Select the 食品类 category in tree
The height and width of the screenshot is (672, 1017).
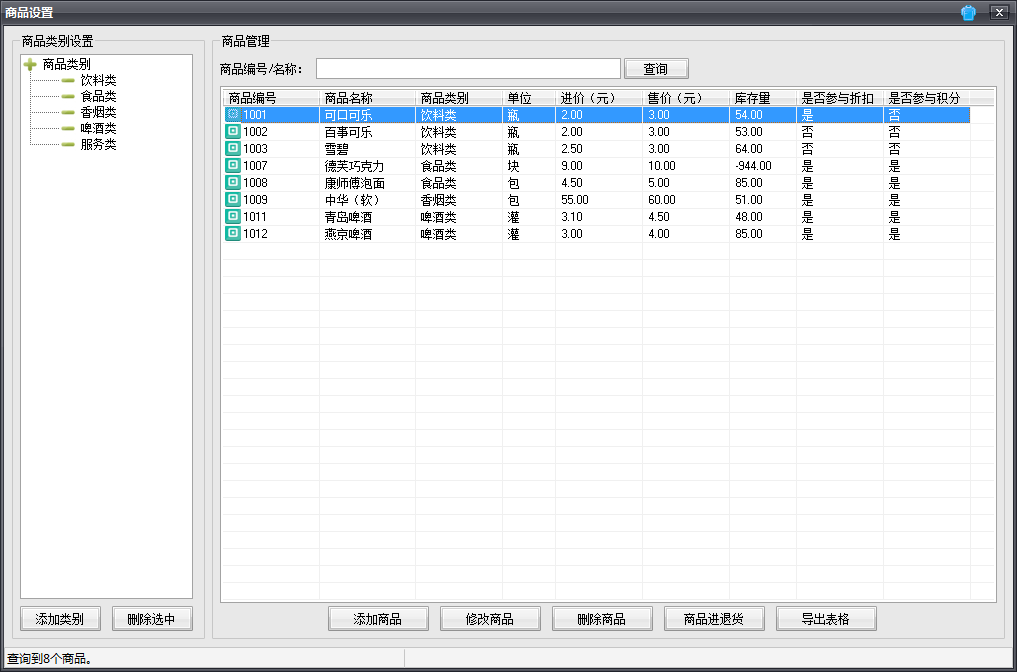[98, 96]
